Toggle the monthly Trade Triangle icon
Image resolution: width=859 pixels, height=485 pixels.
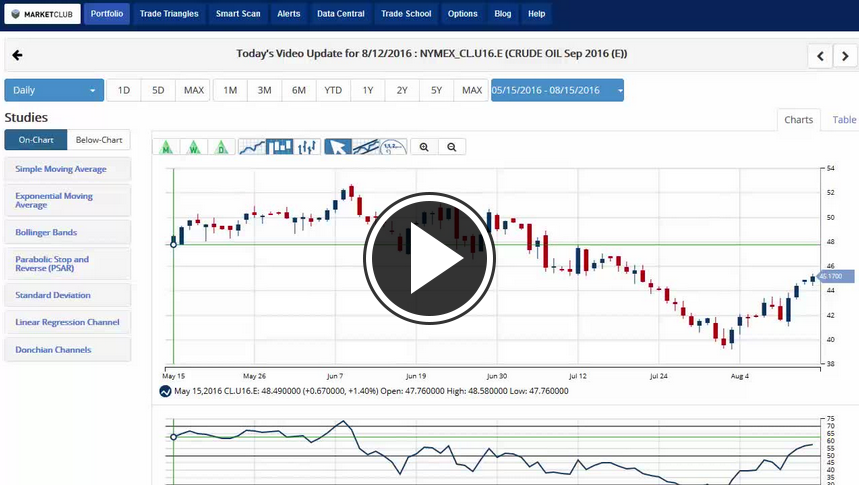click(166, 147)
